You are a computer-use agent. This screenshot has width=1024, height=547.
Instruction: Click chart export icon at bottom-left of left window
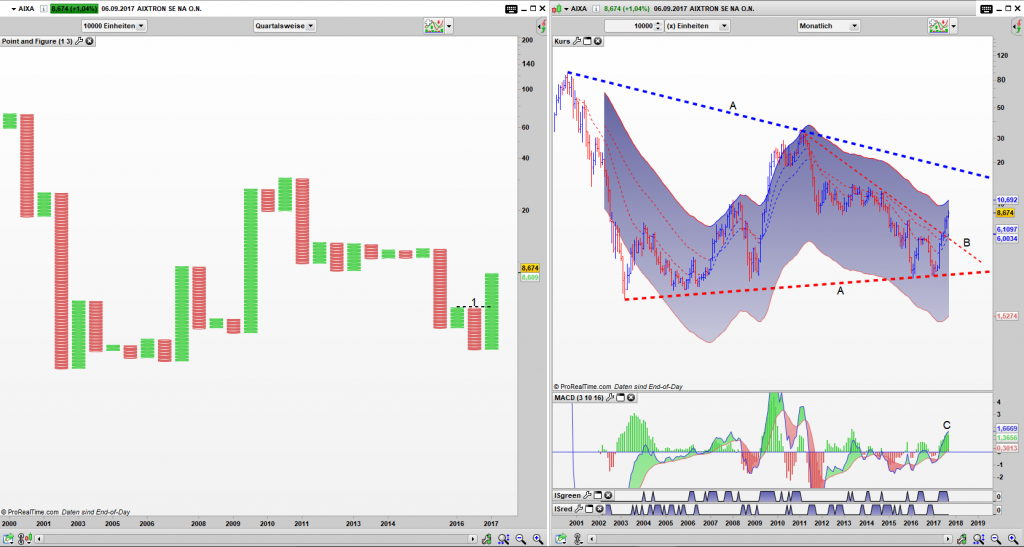pyautogui.click(x=8, y=539)
